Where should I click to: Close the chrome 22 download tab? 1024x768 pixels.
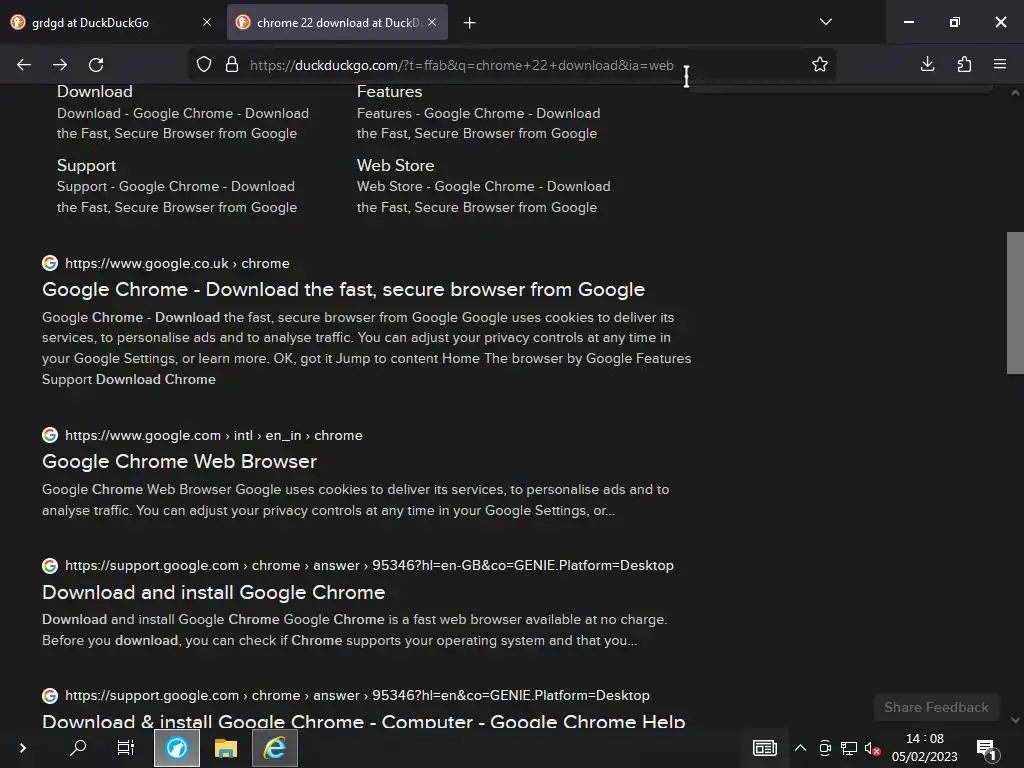432,22
